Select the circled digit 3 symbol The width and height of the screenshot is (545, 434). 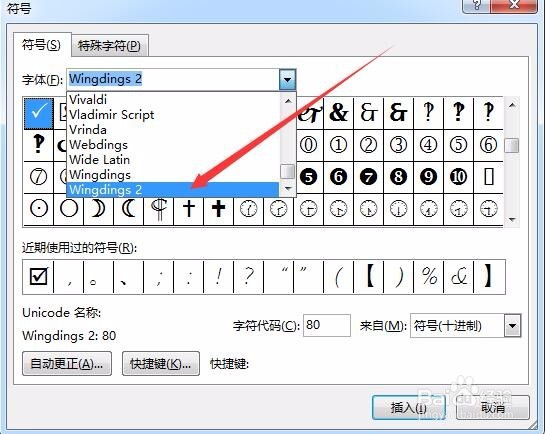[x=398, y=145]
